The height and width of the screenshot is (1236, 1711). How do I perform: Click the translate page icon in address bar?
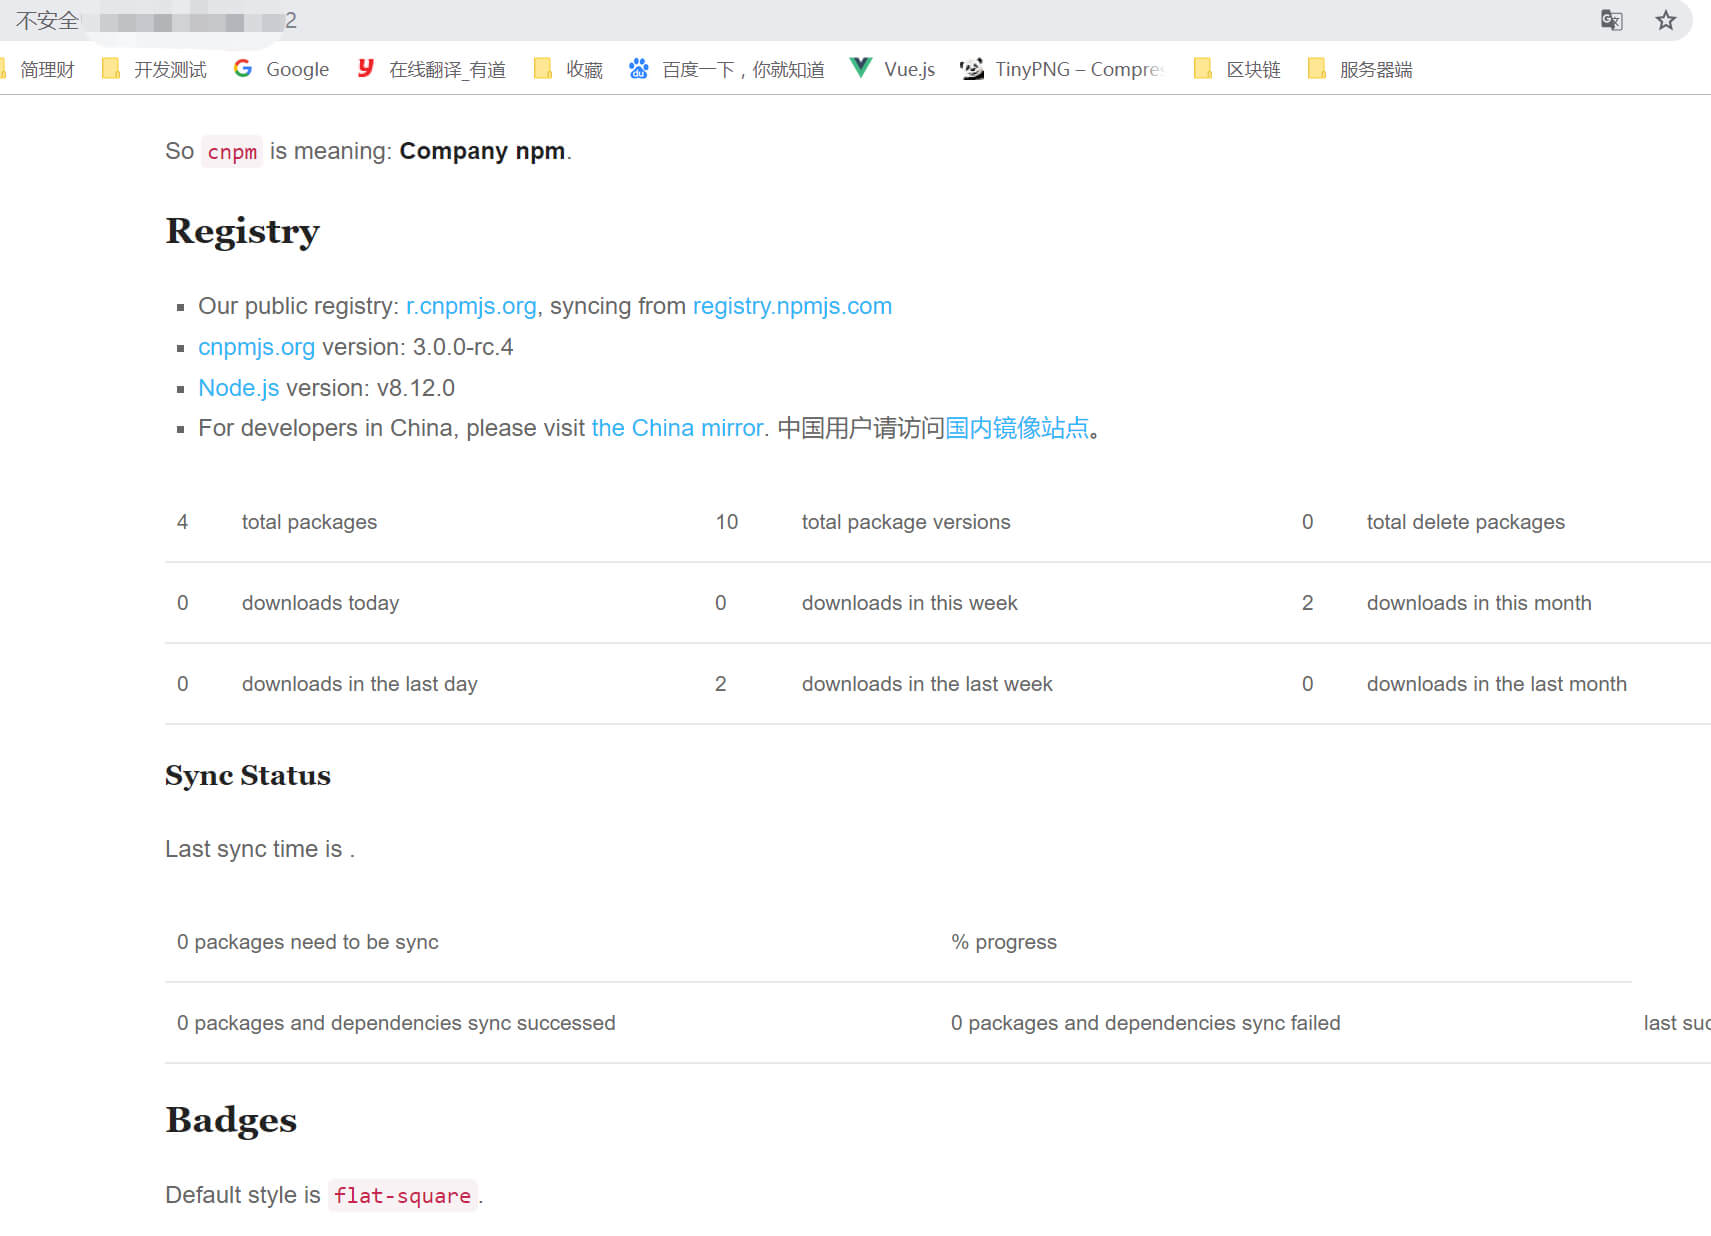coord(1611,20)
